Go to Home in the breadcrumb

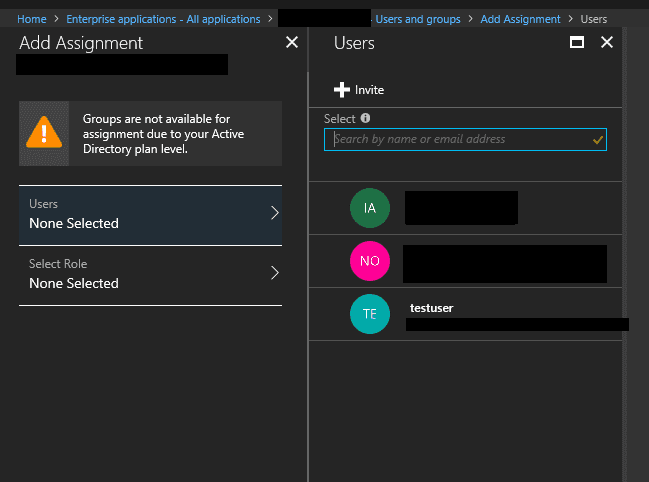coord(31,19)
